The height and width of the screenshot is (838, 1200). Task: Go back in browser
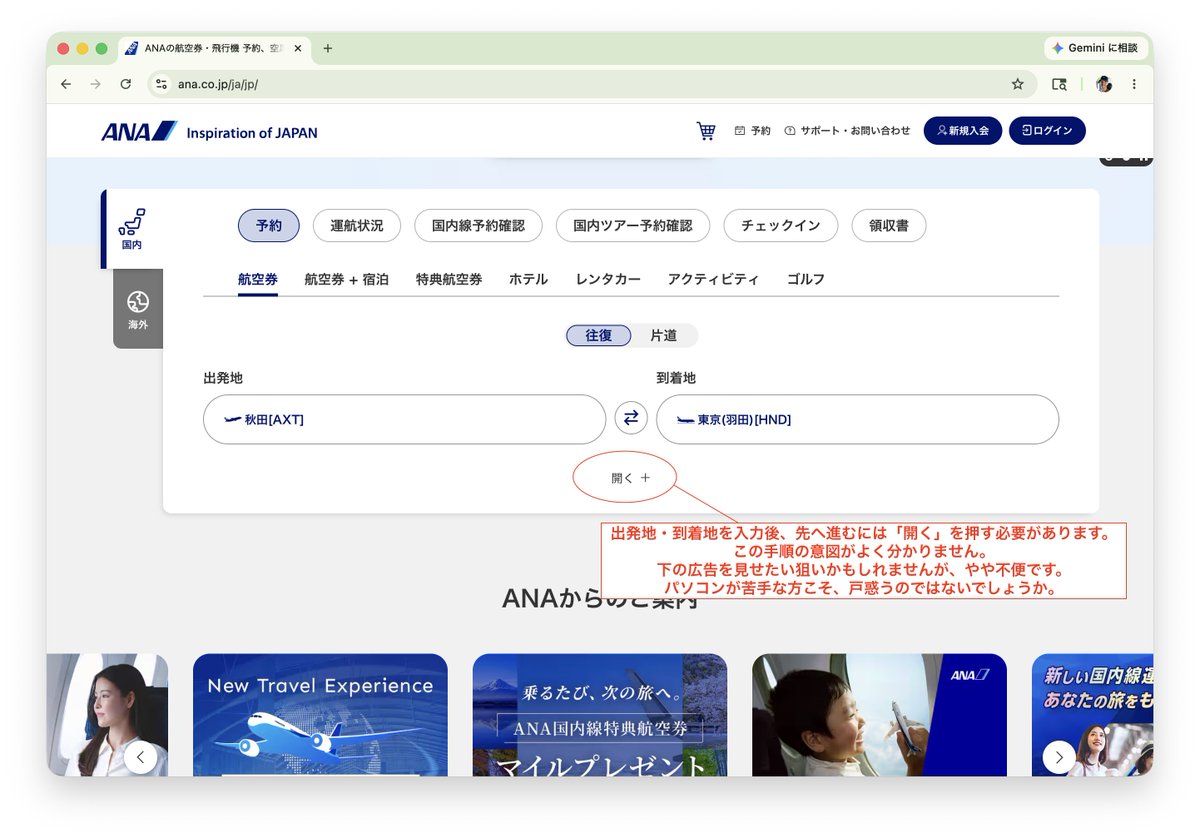66,84
